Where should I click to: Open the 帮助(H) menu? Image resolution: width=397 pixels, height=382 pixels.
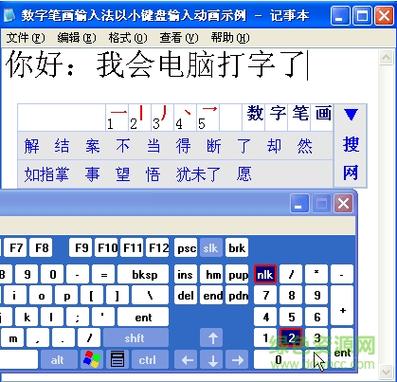230,38
